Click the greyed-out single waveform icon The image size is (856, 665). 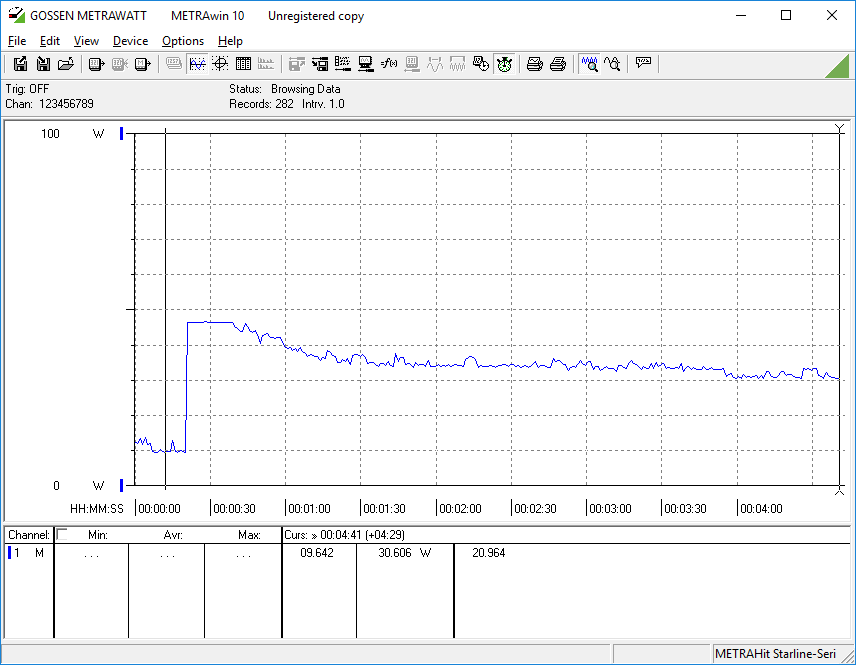pos(435,64)
